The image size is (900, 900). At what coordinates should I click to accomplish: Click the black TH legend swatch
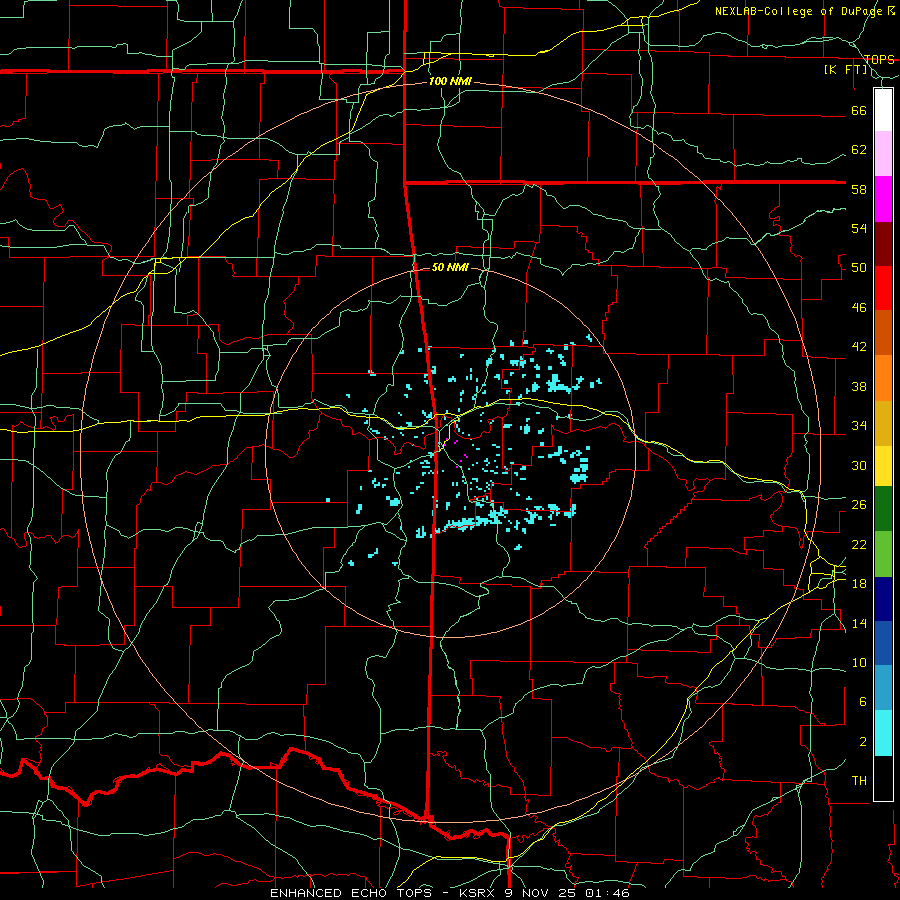point(883,778)
